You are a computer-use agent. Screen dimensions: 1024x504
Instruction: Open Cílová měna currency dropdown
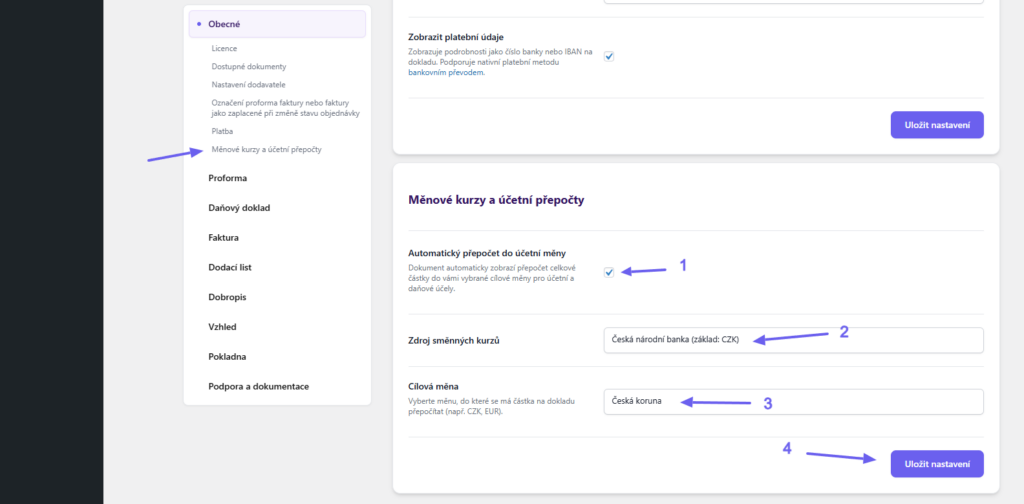click(x=793, y=402)
